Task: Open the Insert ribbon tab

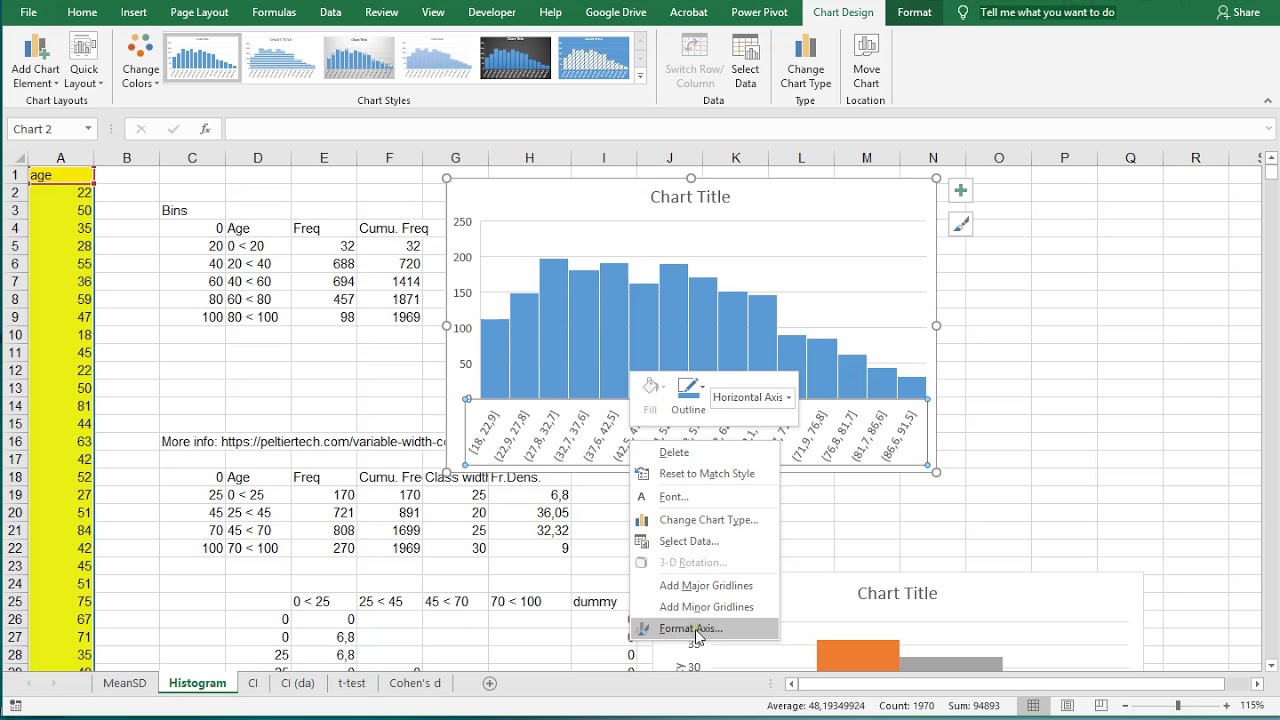Action: click(134, 12)
